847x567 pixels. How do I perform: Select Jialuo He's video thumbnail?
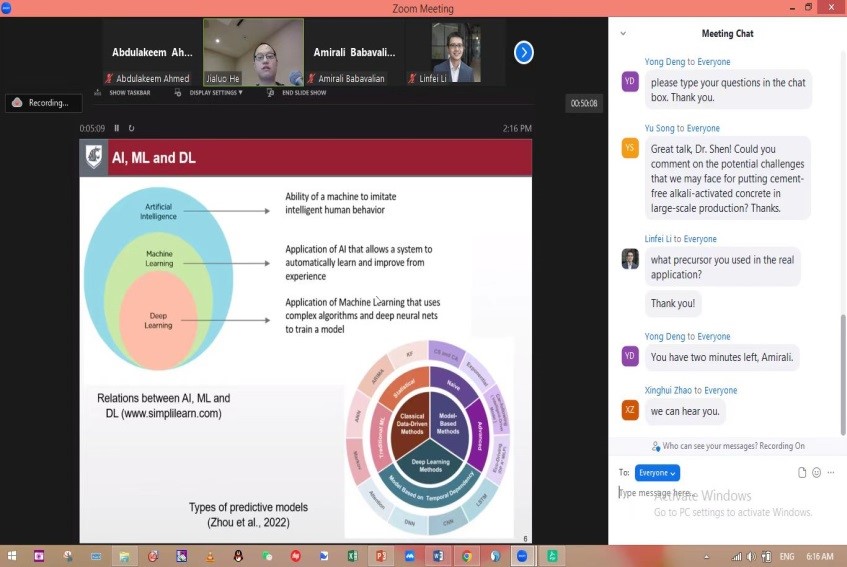(x=253, y=52)
